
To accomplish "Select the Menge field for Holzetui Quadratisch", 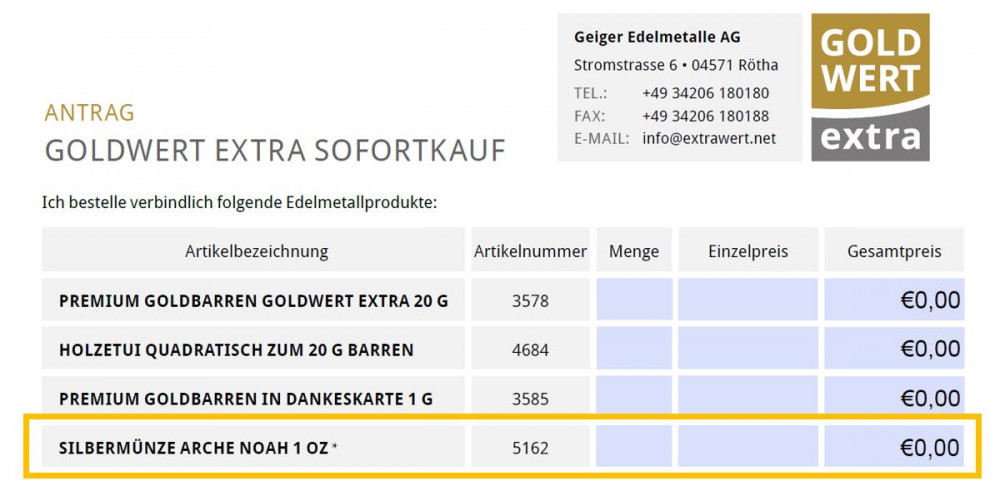I will pyautogui.click(x=634, y=349).
